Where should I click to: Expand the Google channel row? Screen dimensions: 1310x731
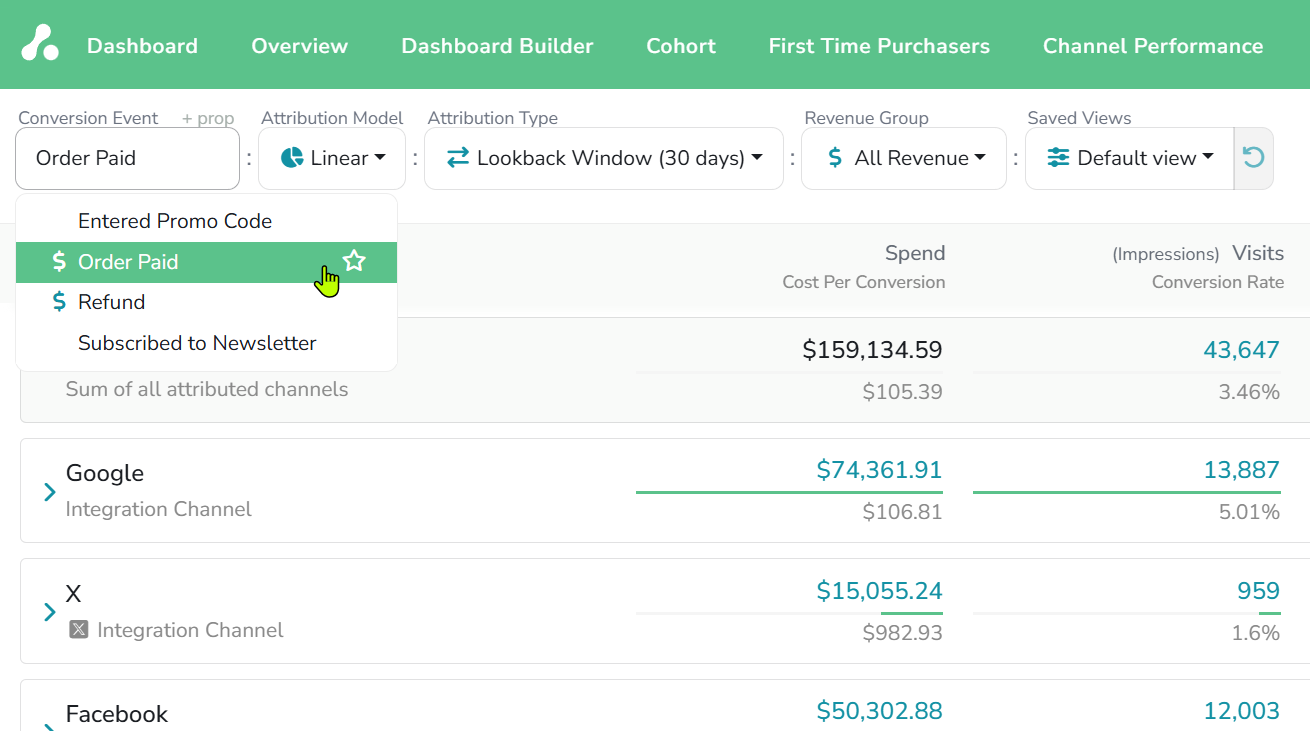[49, 492]
